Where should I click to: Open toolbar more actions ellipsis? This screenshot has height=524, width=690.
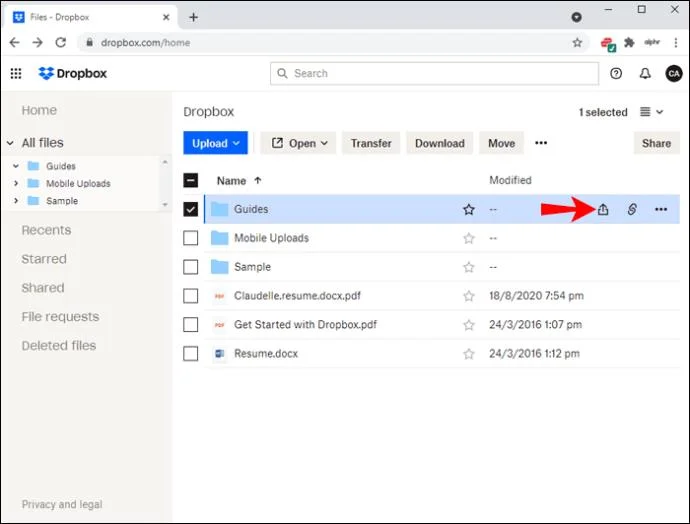click(x=541, y=143)
